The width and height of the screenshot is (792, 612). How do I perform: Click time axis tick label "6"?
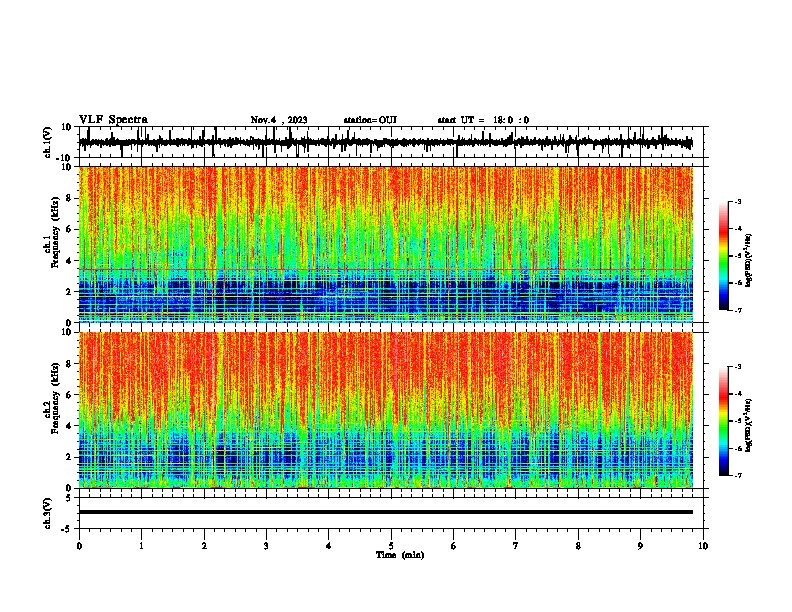tap(453, 546)
